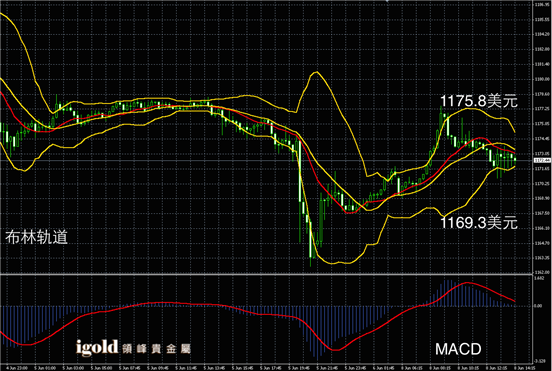This screenshot has width=552, height=371.
Task: Click the 領峰貴金屬 brand text
Action: [157, 349]
